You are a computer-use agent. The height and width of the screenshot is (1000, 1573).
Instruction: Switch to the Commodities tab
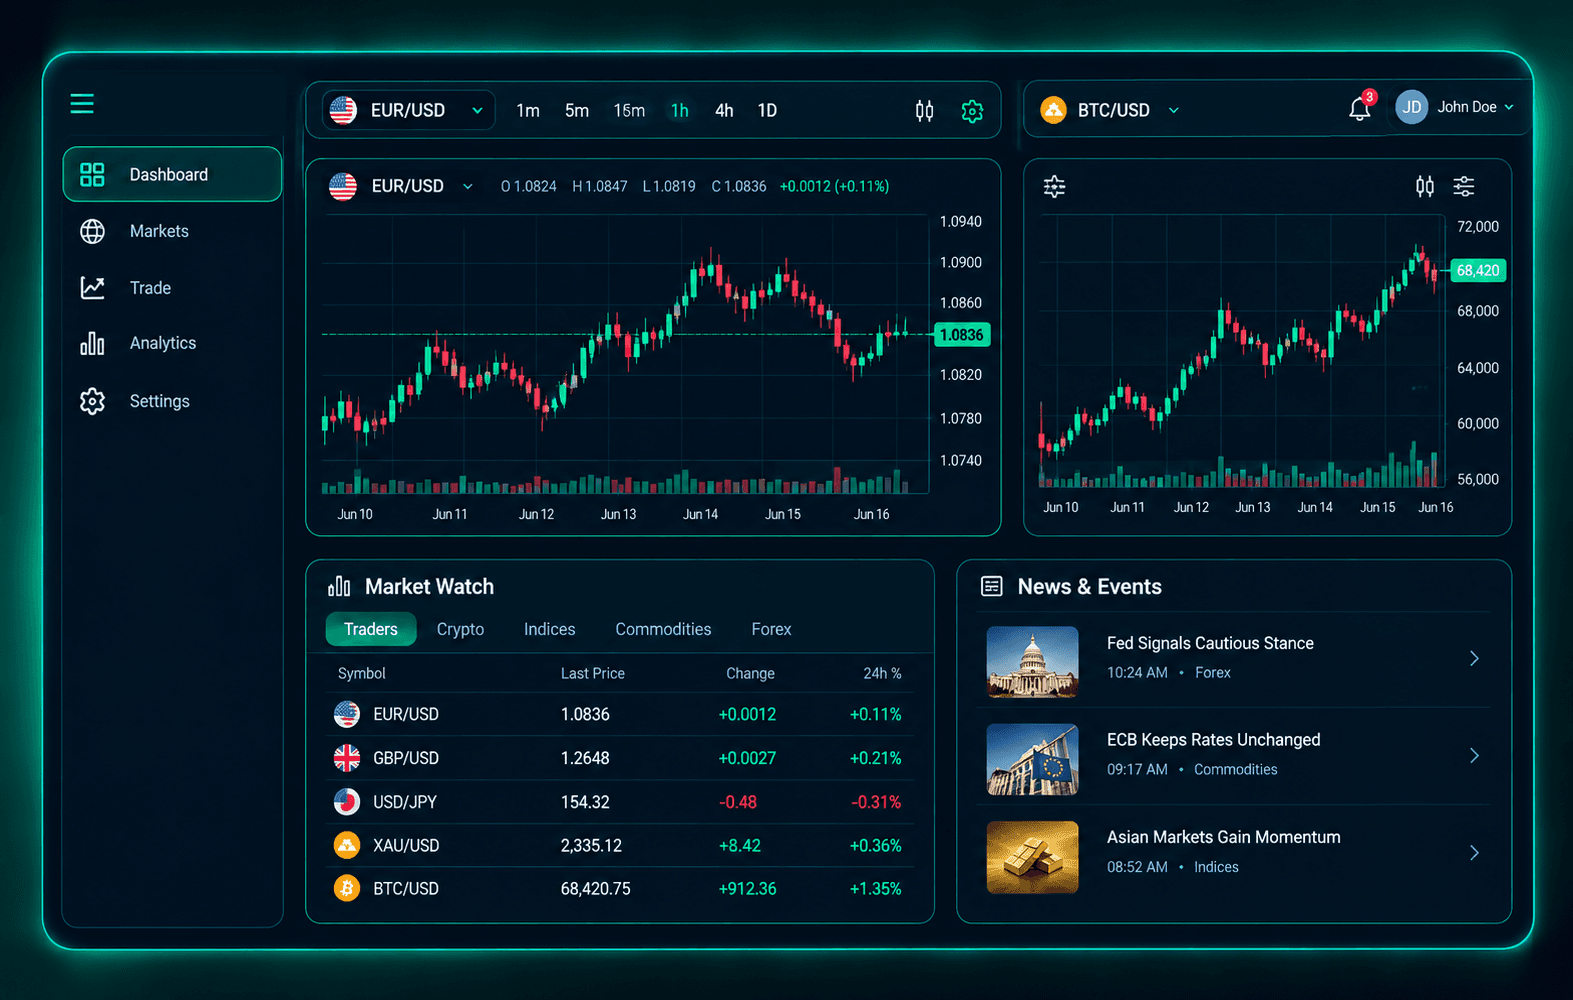coord(663,629)
